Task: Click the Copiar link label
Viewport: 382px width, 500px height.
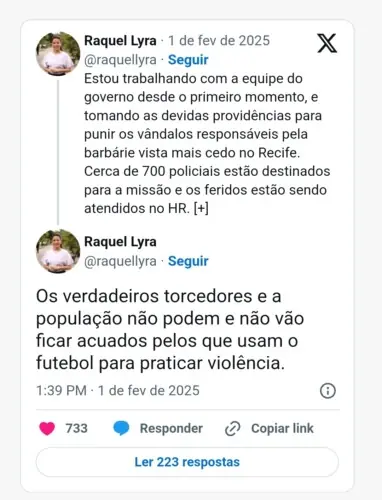Action: tap(282, 429)
